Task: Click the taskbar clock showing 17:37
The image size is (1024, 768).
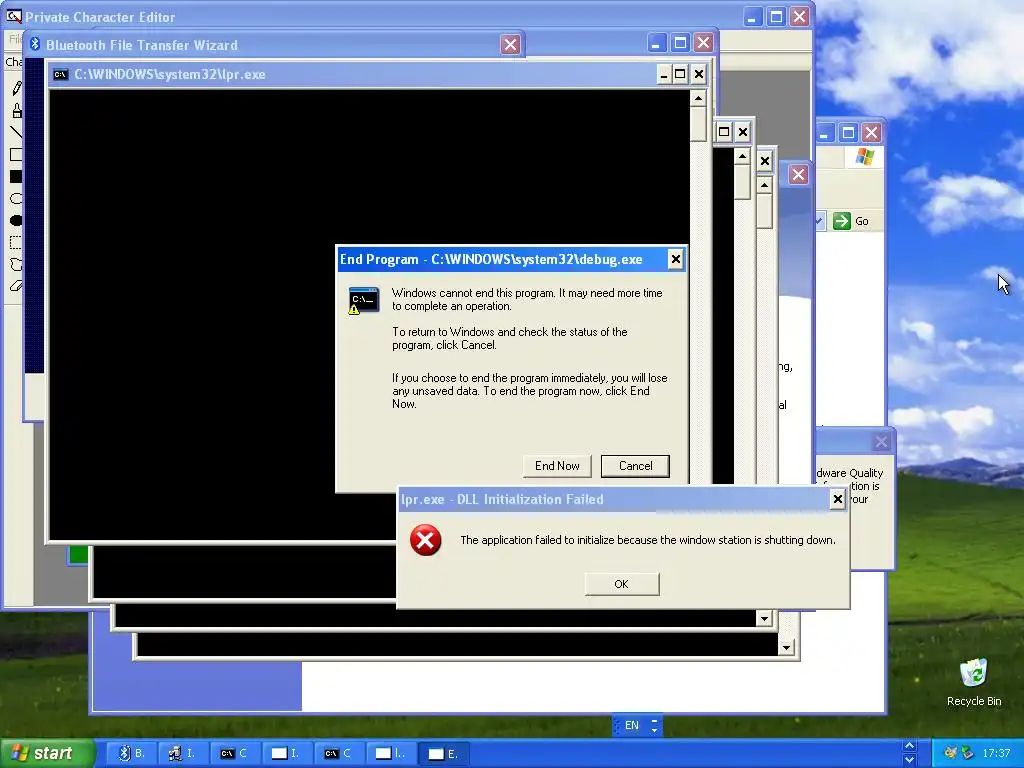Action: (x=996, y=753)
